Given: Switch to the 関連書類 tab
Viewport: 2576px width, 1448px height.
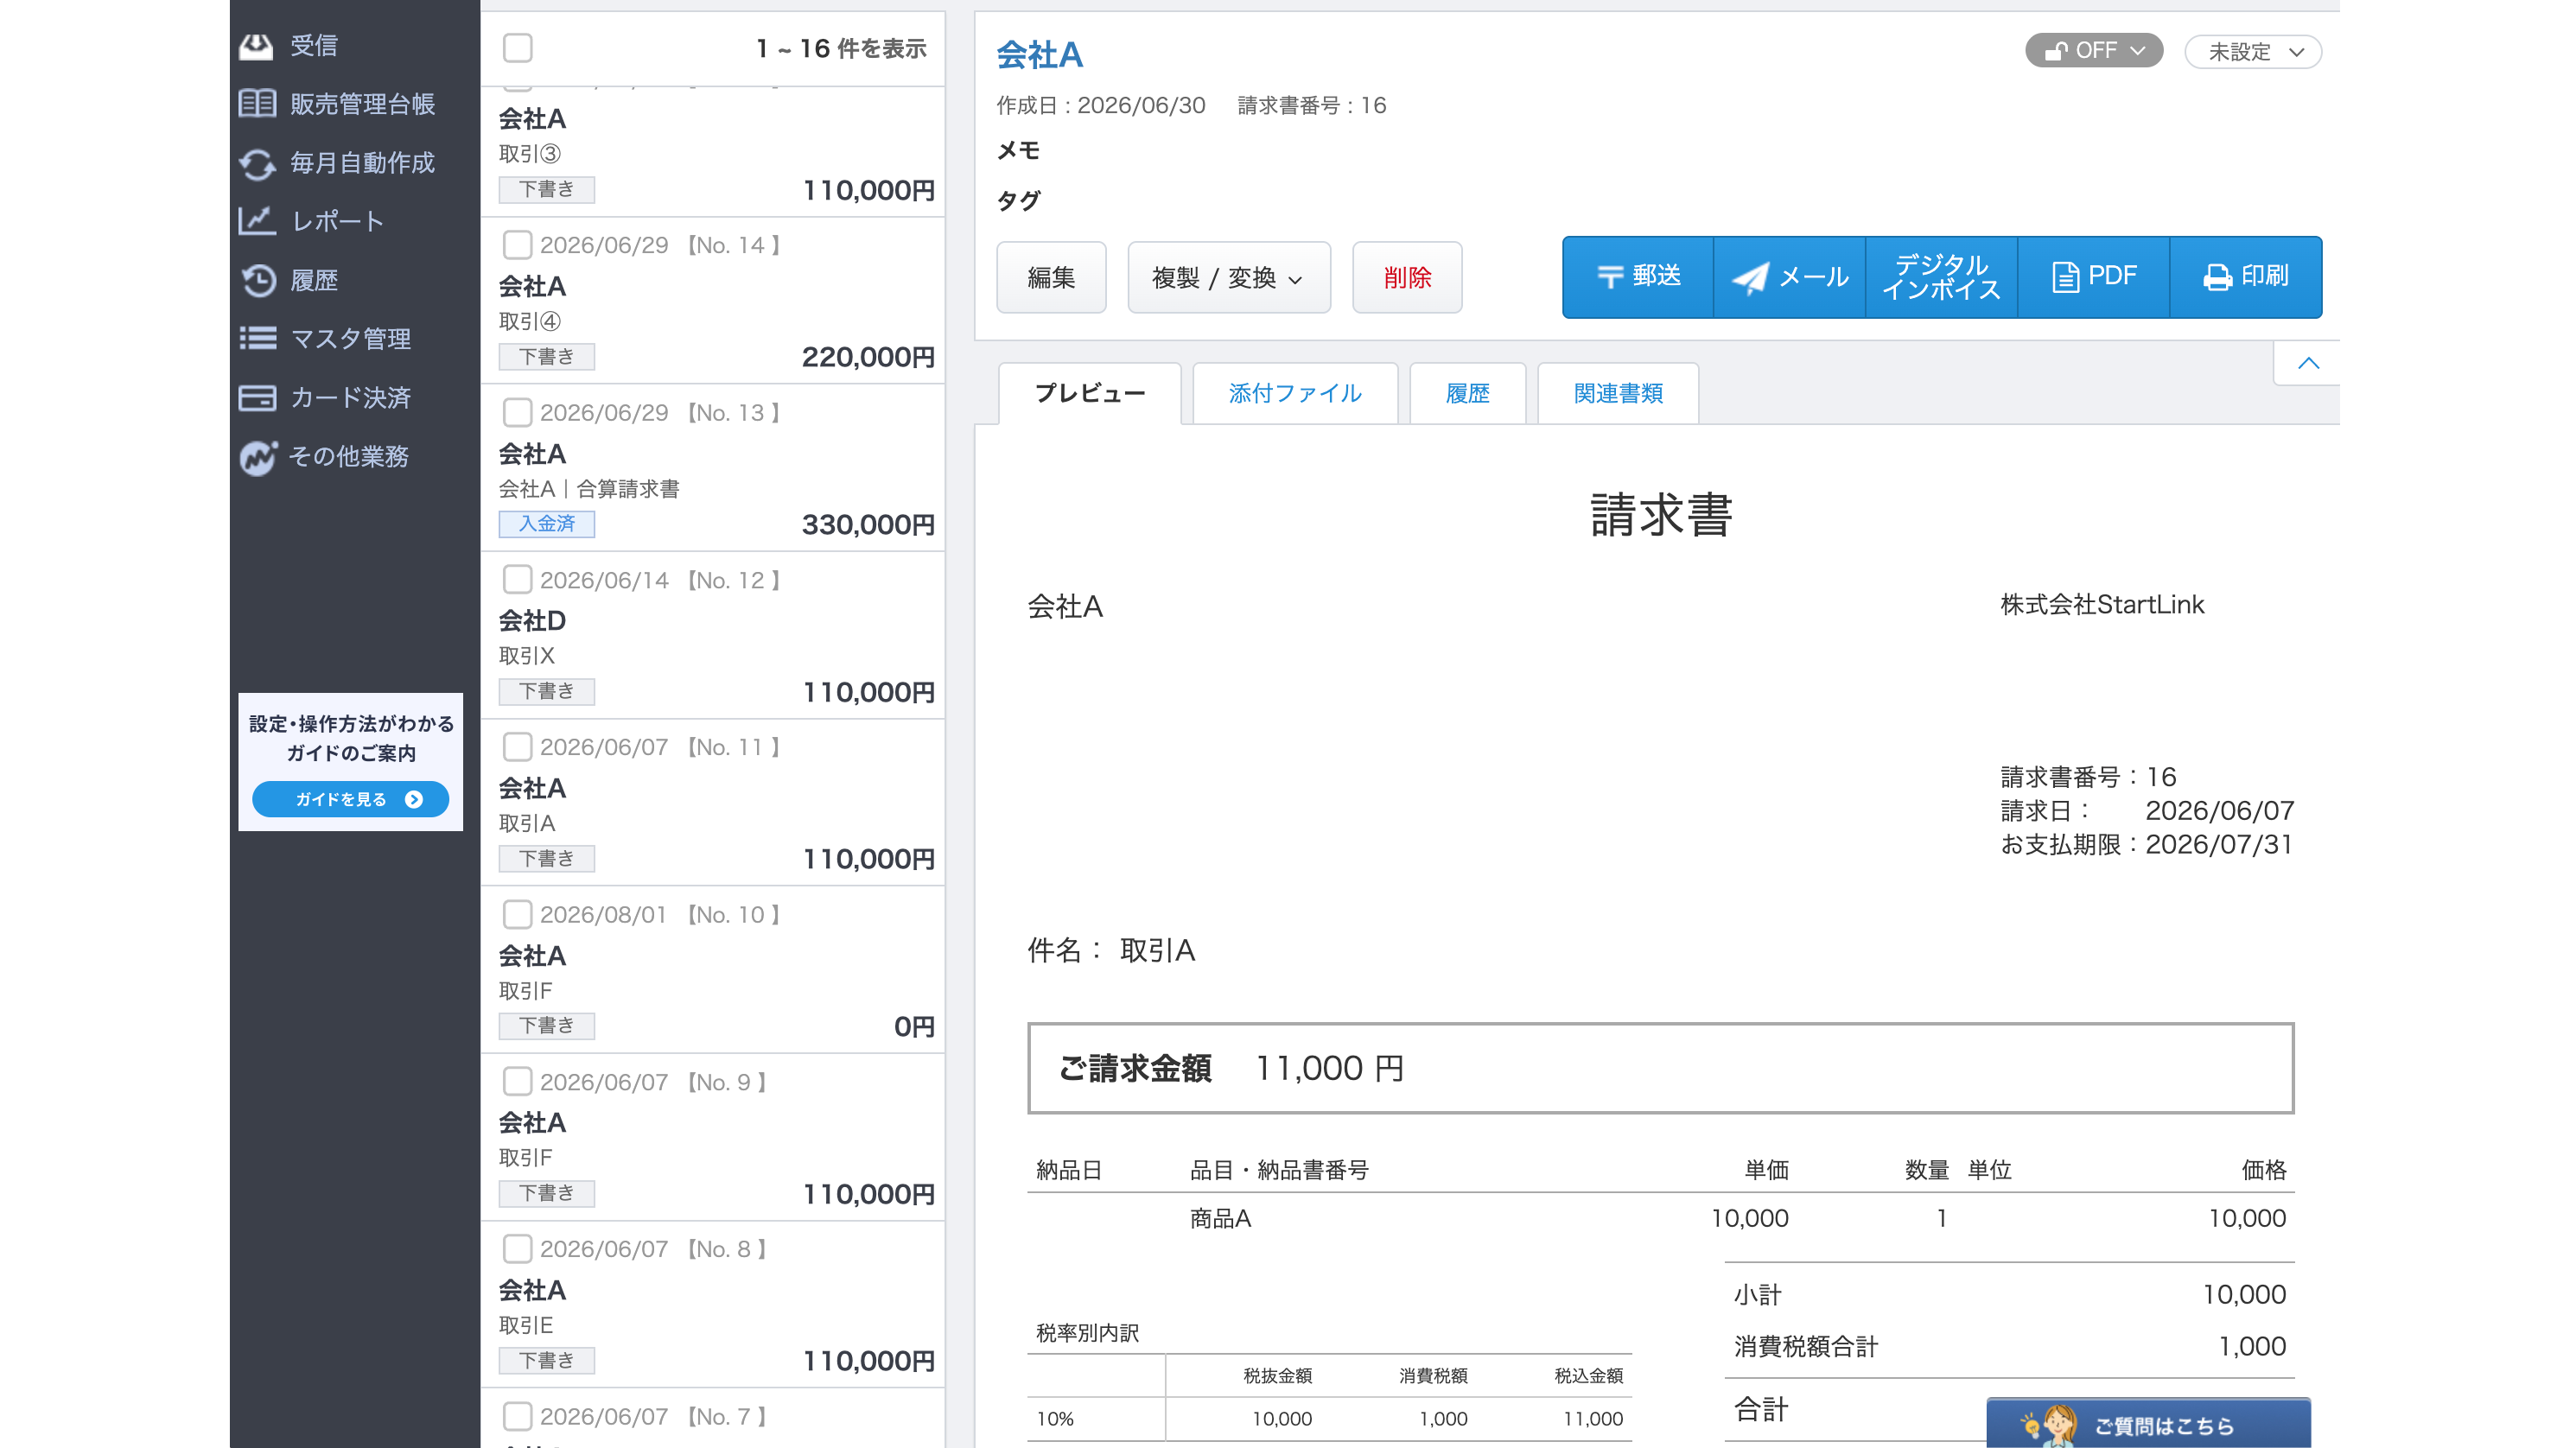Looking at the screenshot, I should [1618, 393].
